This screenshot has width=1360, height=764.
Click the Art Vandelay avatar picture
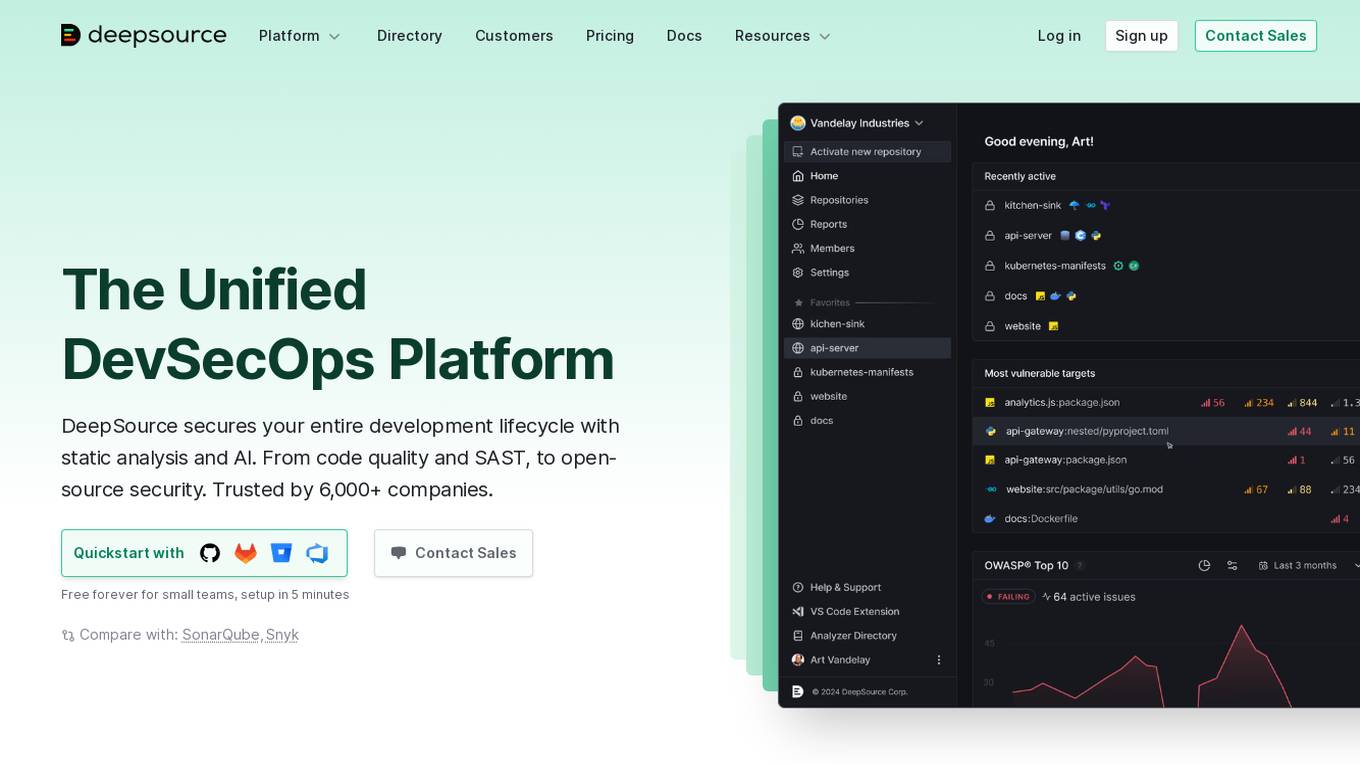pos(798,660)
